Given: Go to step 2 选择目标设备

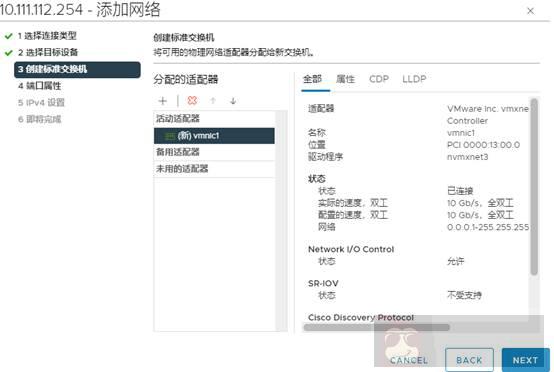Looking at the screenshot, I should click(48, 52).
